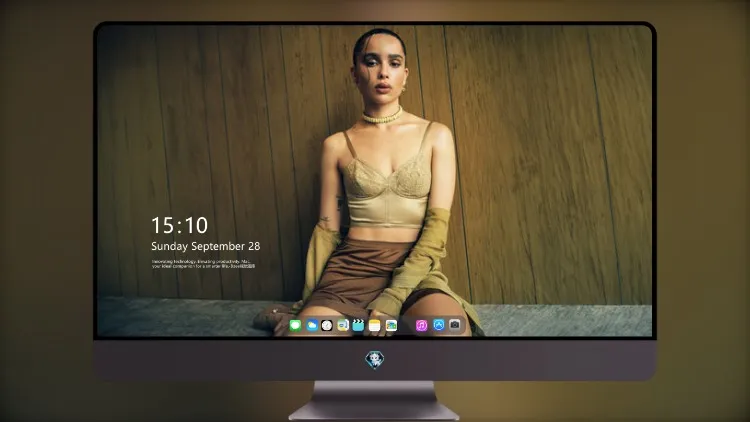
Task: Click the small tagline text below date
Action: point(203,264)
